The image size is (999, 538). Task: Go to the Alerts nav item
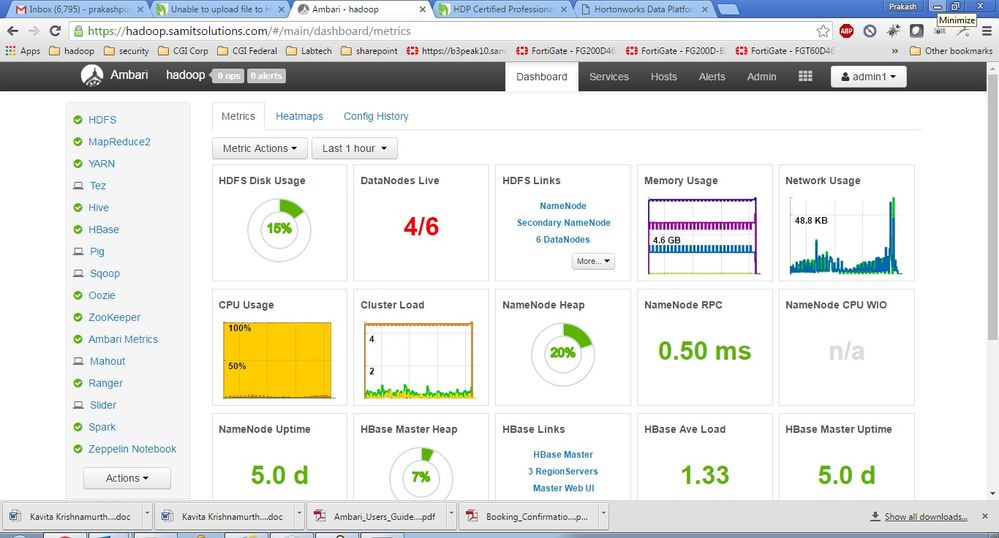[712, 76]
